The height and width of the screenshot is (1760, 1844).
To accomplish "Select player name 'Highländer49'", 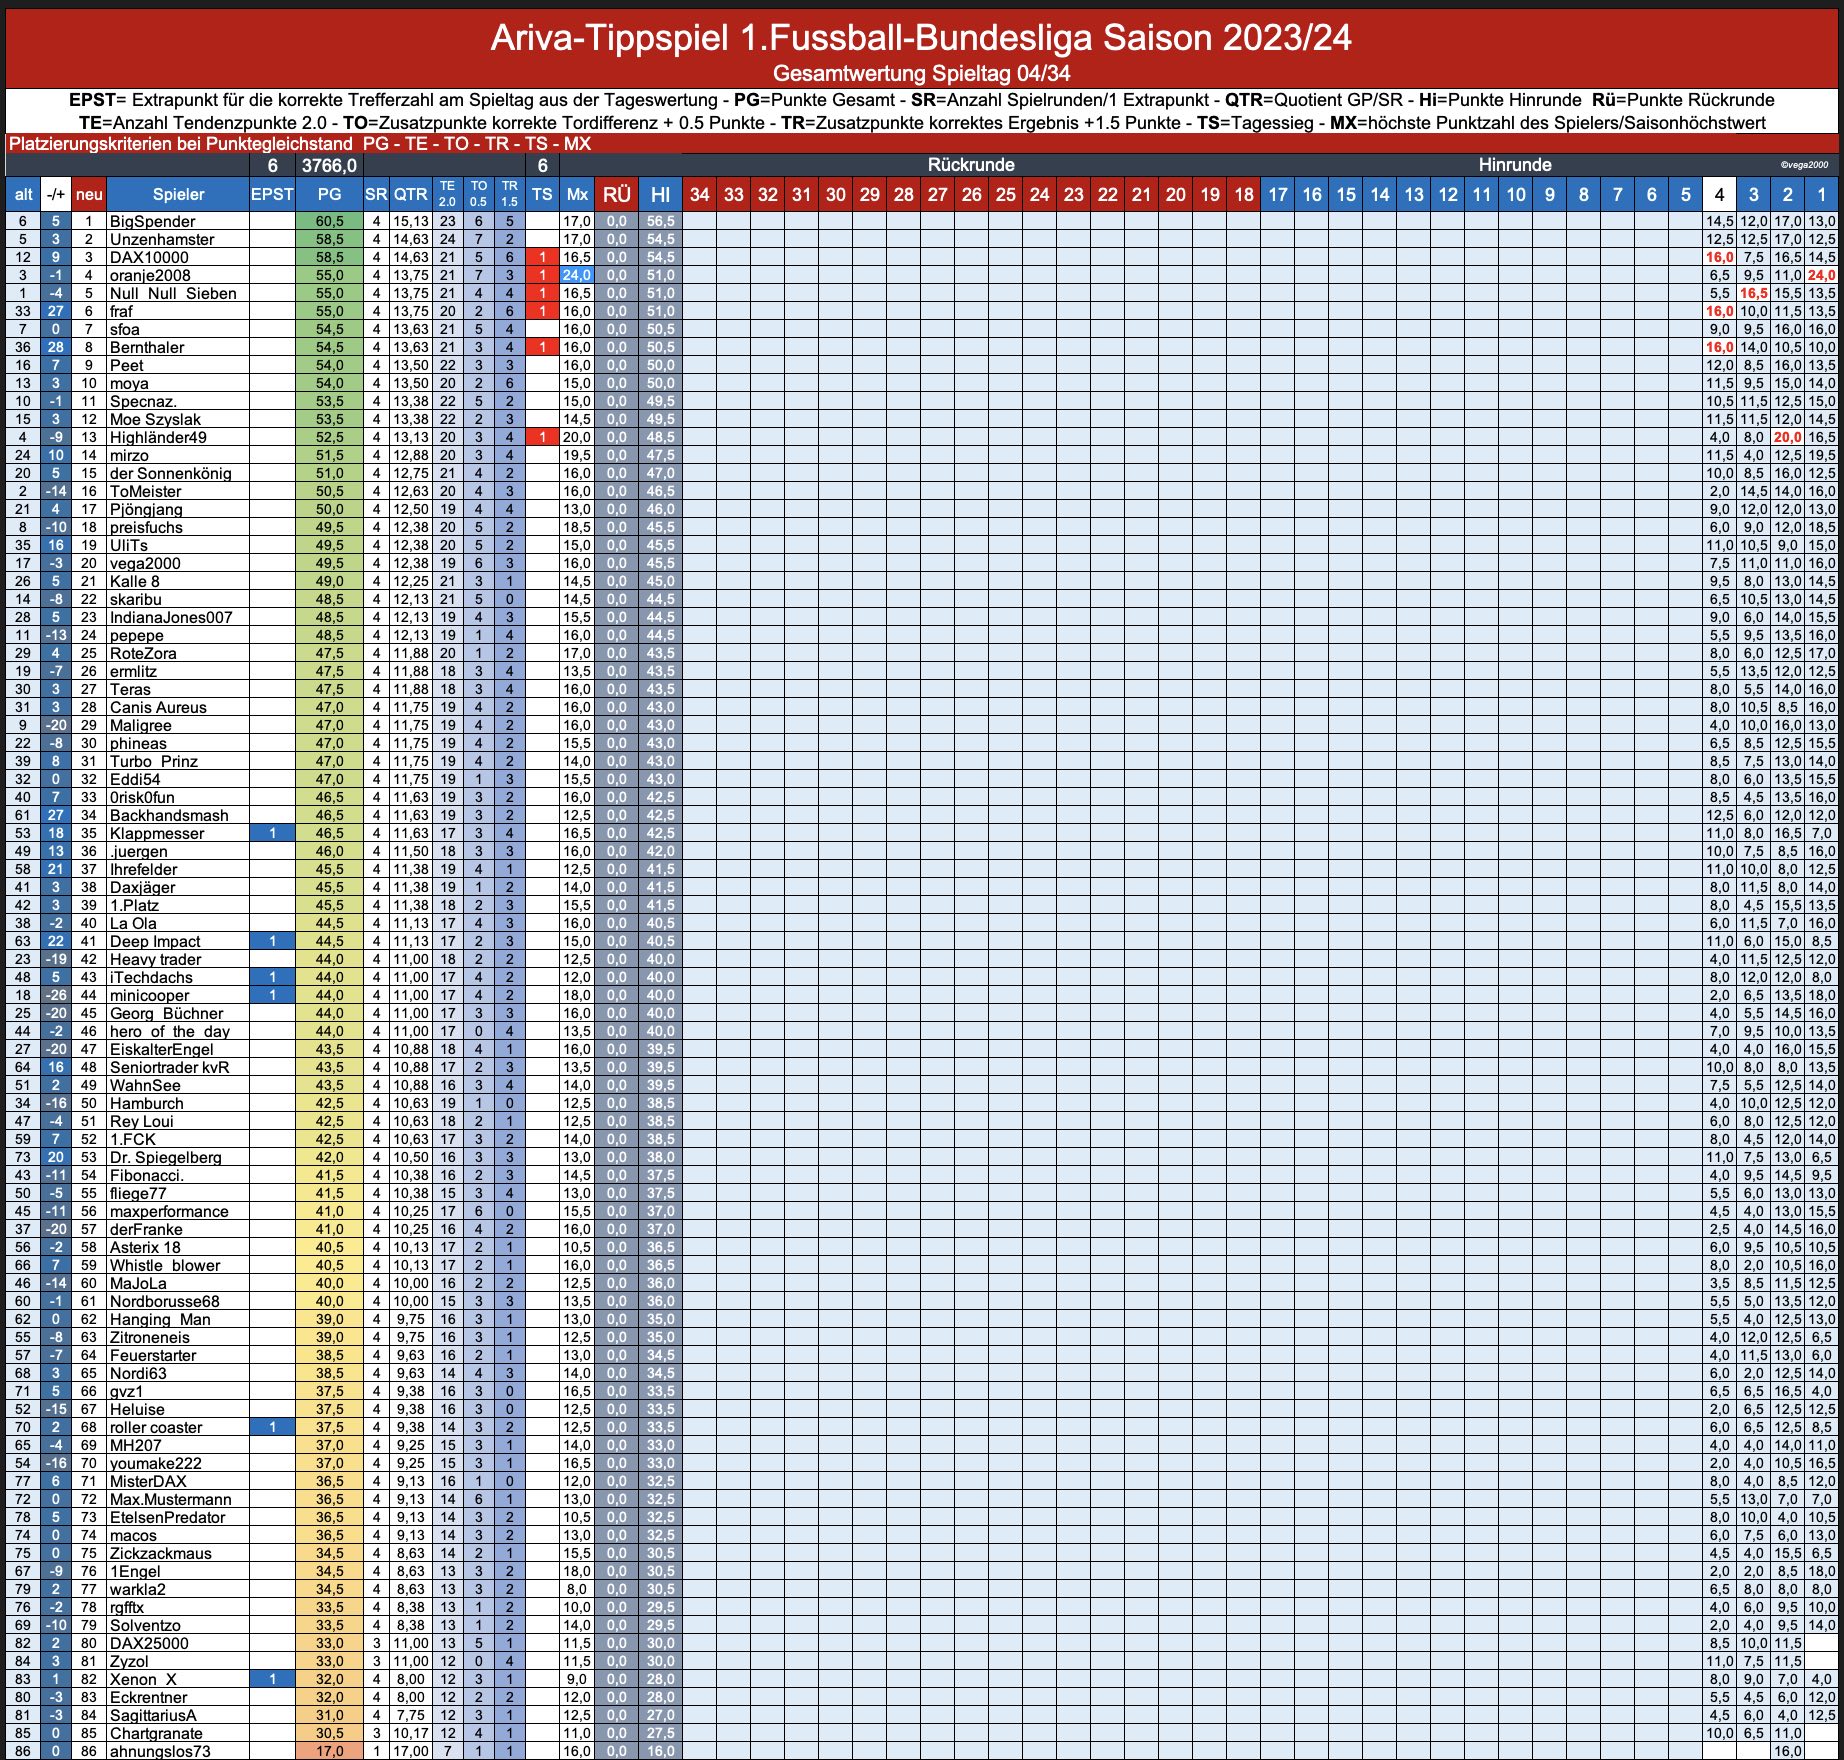I will 158,437.
